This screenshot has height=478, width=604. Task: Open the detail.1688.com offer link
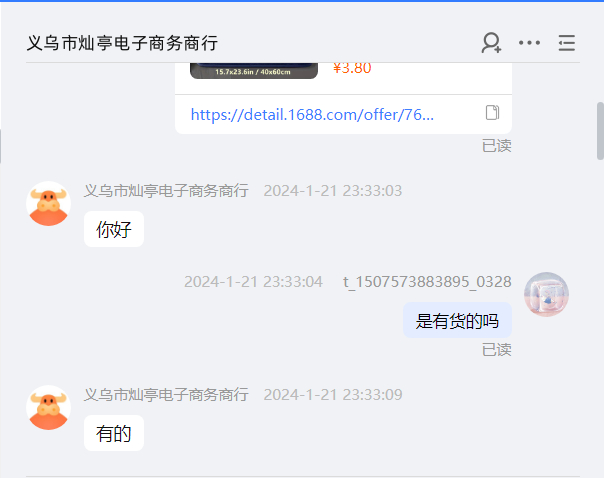pyautogui.click(x=312, y=114)
